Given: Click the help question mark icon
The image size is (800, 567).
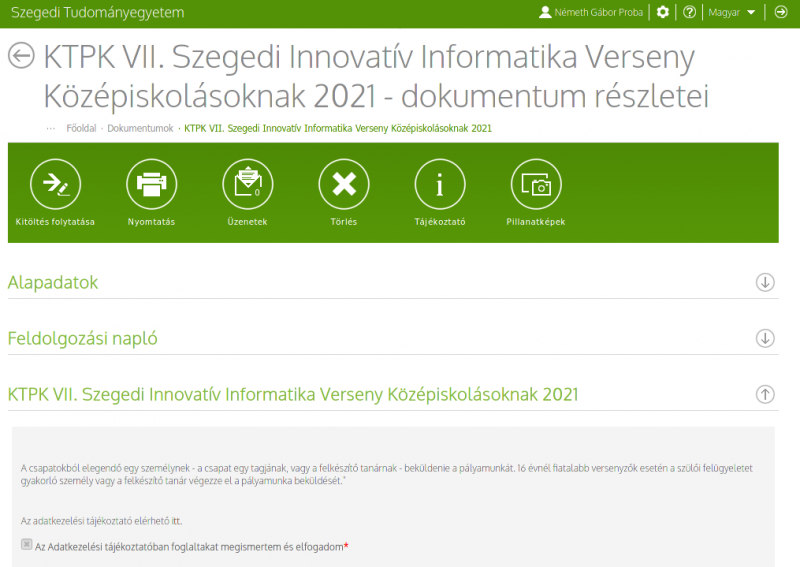Looking at the screenshot, I should click(689, 12).
